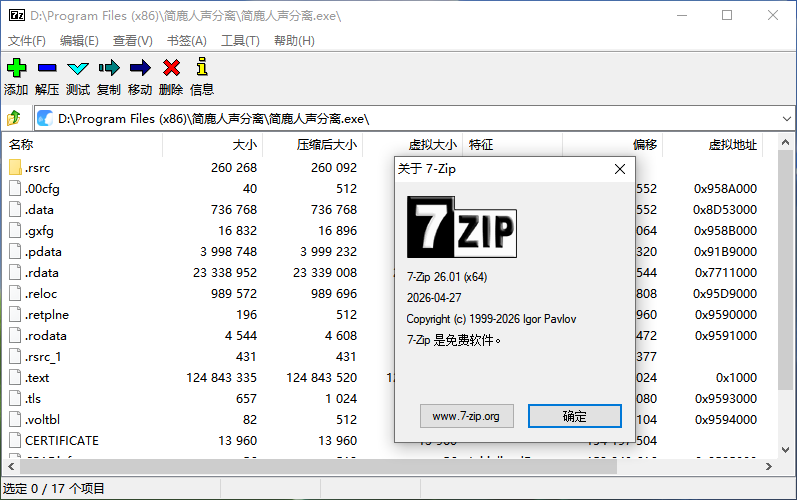Click virtual address 0x9594000
This screenshot has height=500, width=797.
pos(725,420)
